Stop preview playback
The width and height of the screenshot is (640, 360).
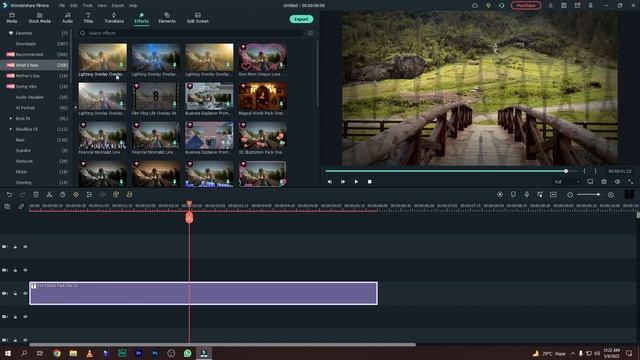tap(369, 182)
